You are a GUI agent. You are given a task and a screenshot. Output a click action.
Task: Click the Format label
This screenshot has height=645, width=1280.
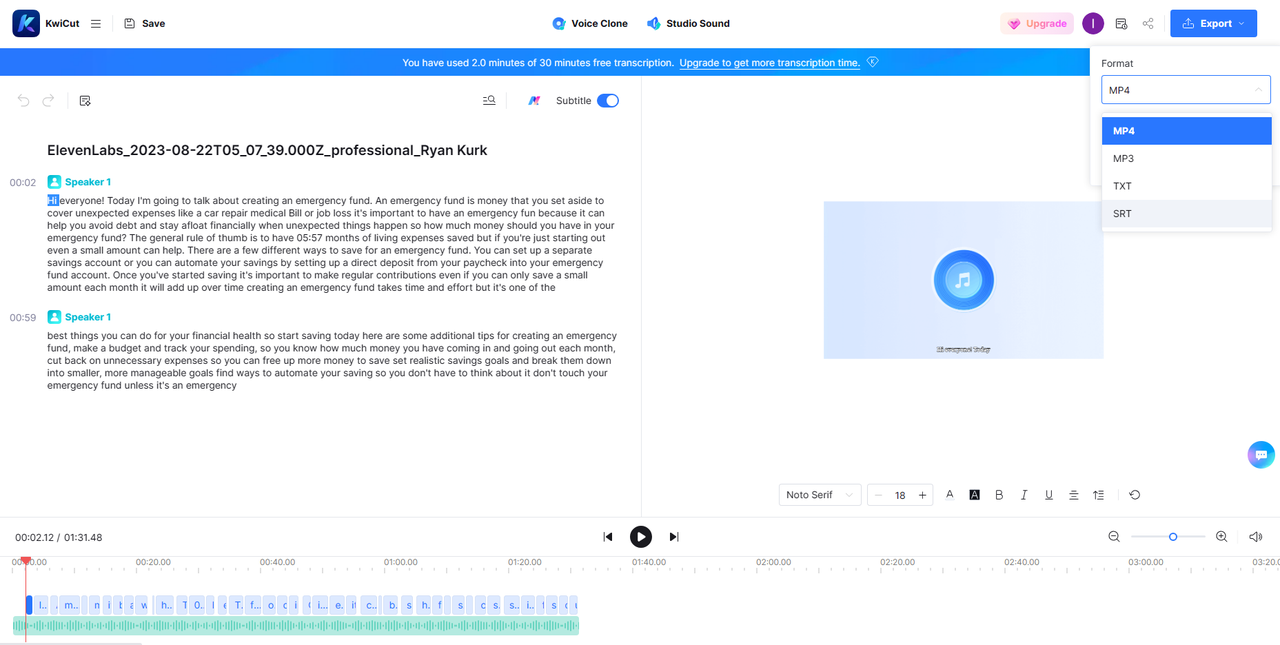[1117, 63]
